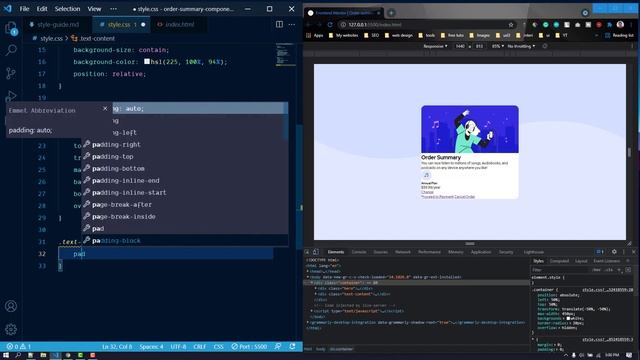
Task: Show errors and warnings in status bar
Action: coord(19,347)
